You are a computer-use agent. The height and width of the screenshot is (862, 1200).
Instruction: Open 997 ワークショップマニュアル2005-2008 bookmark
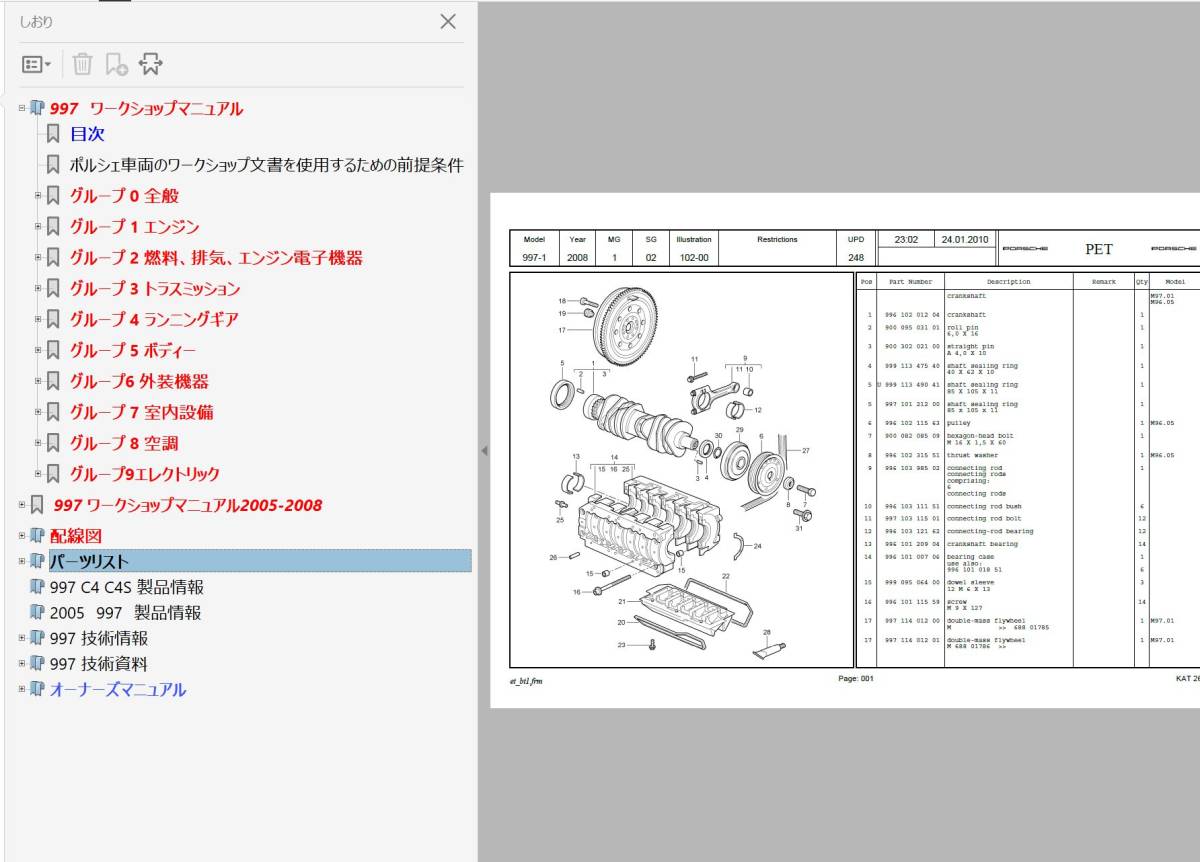(188, 506)
